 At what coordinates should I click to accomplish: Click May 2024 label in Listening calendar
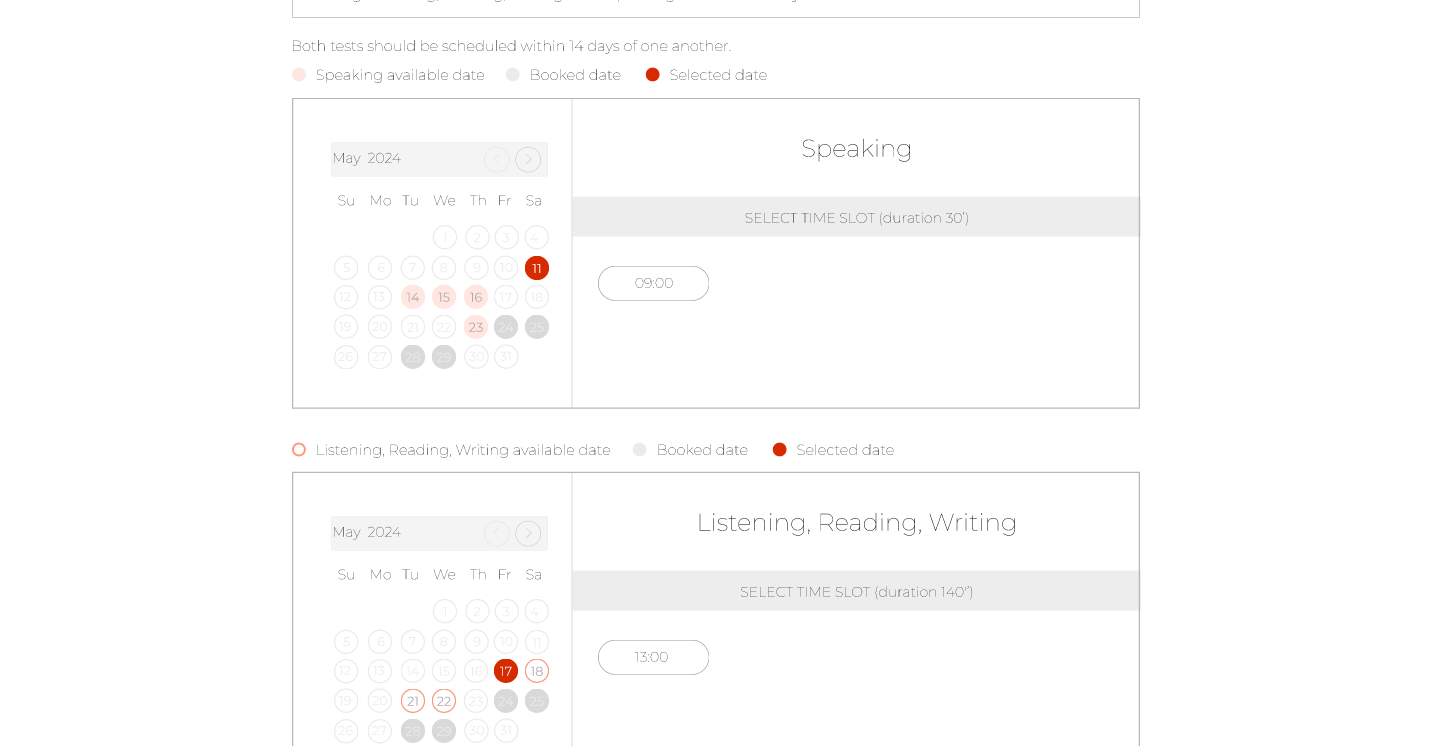tap(367, 532)
